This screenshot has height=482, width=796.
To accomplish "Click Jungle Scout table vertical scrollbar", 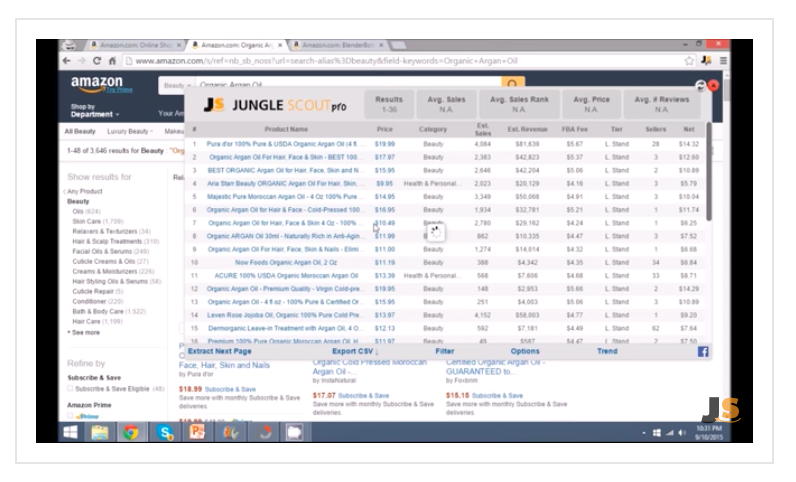I will [709, 173].
